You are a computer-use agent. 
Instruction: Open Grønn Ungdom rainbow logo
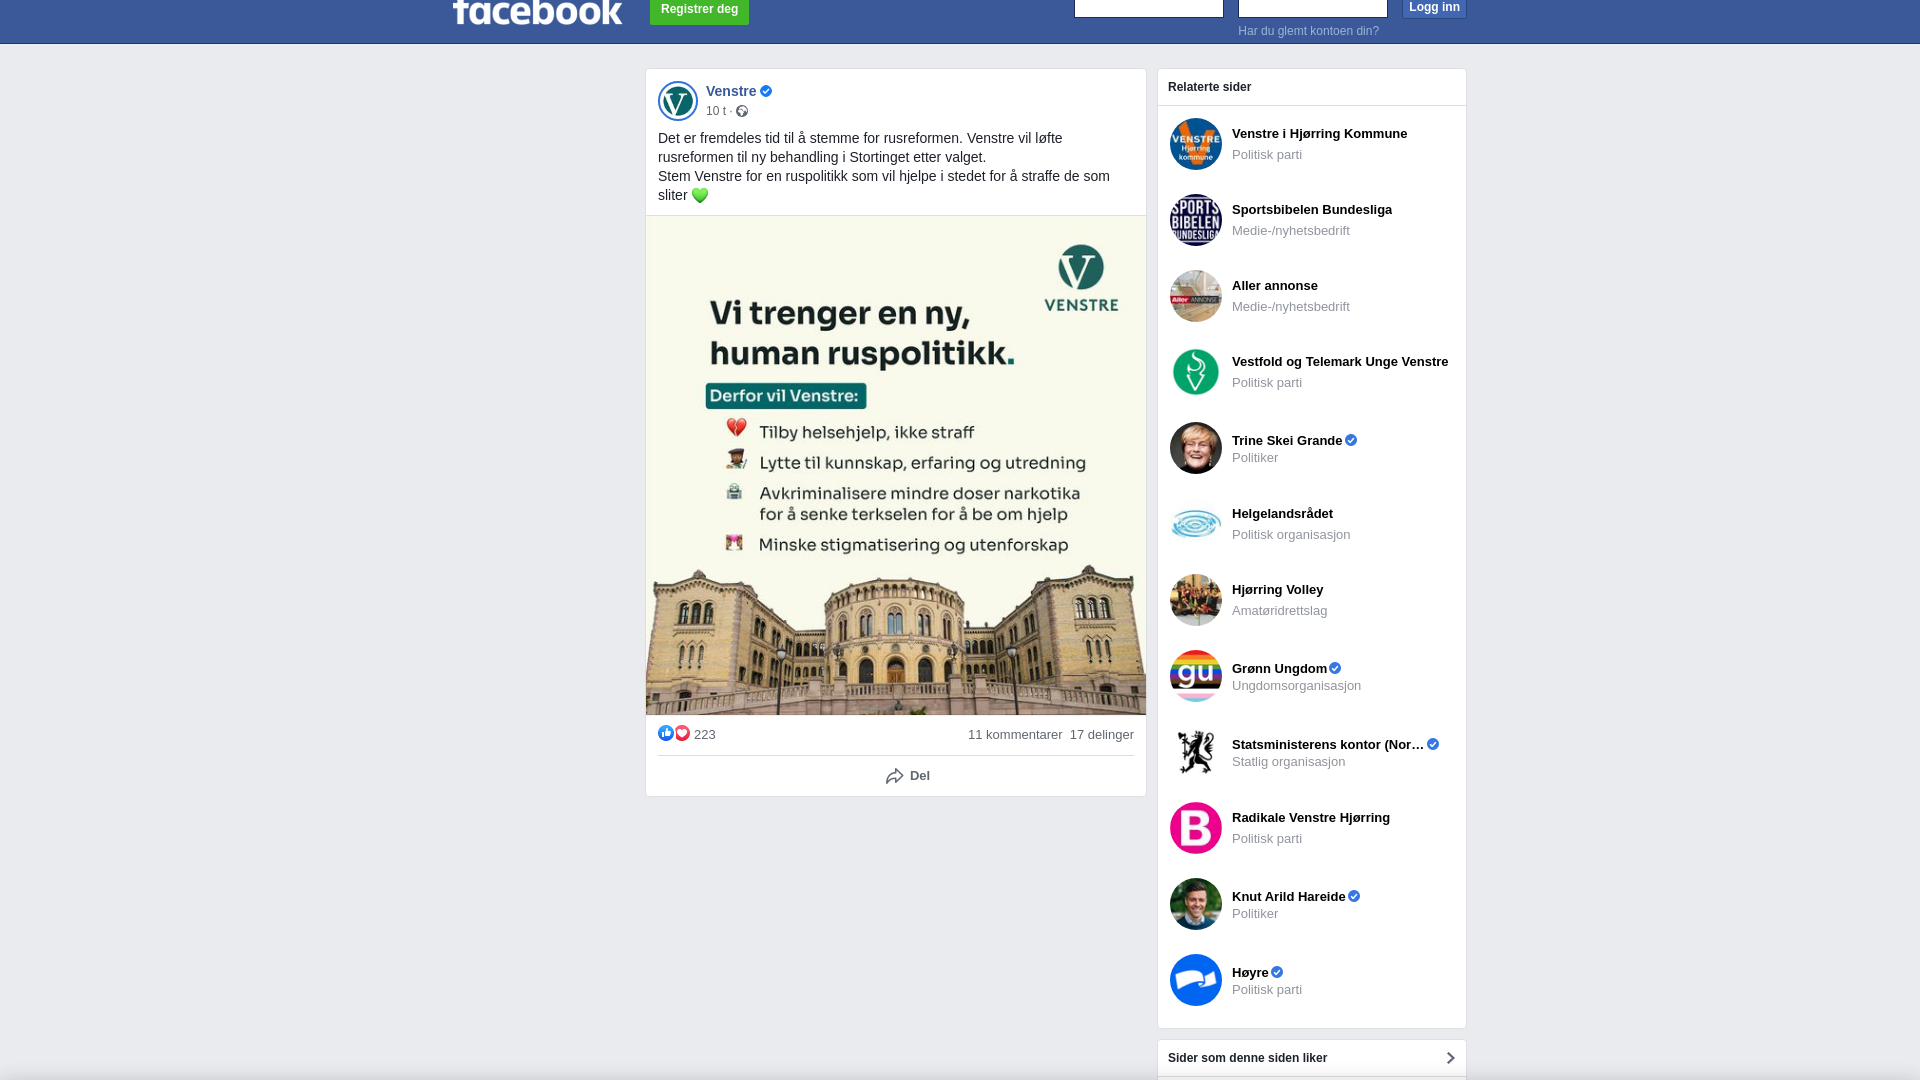click(x=1196, y=676)
